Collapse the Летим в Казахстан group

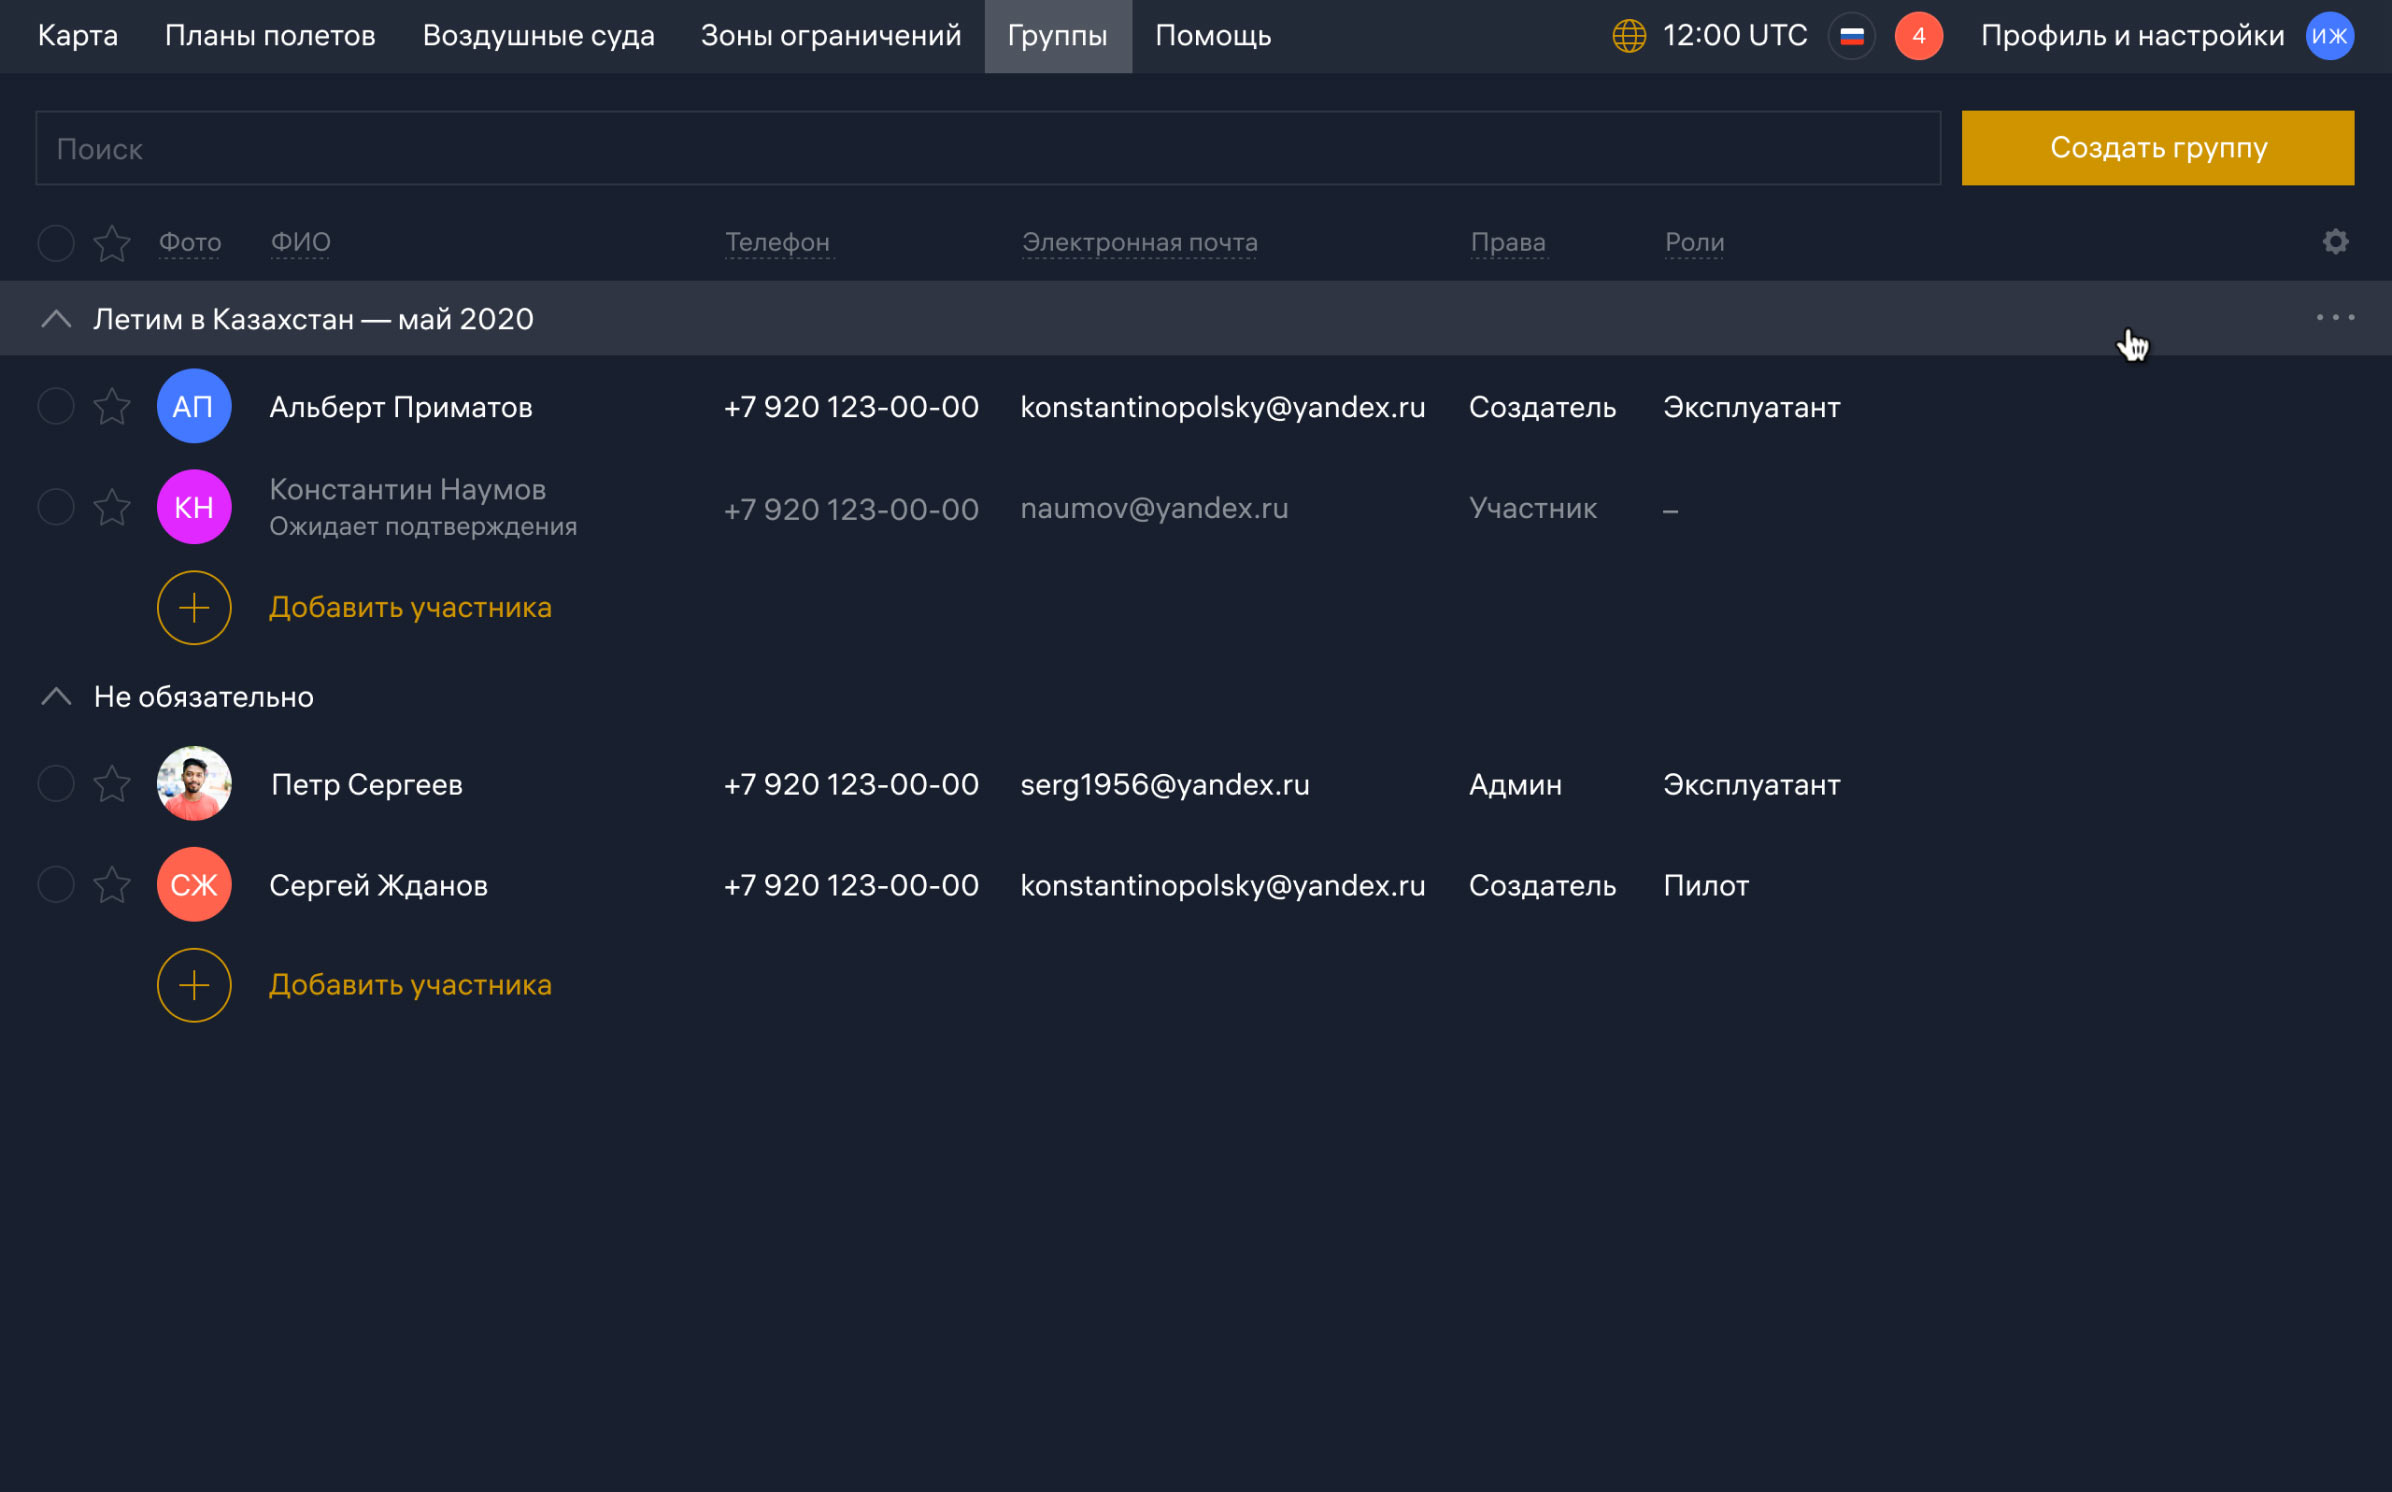pos(56,319)
